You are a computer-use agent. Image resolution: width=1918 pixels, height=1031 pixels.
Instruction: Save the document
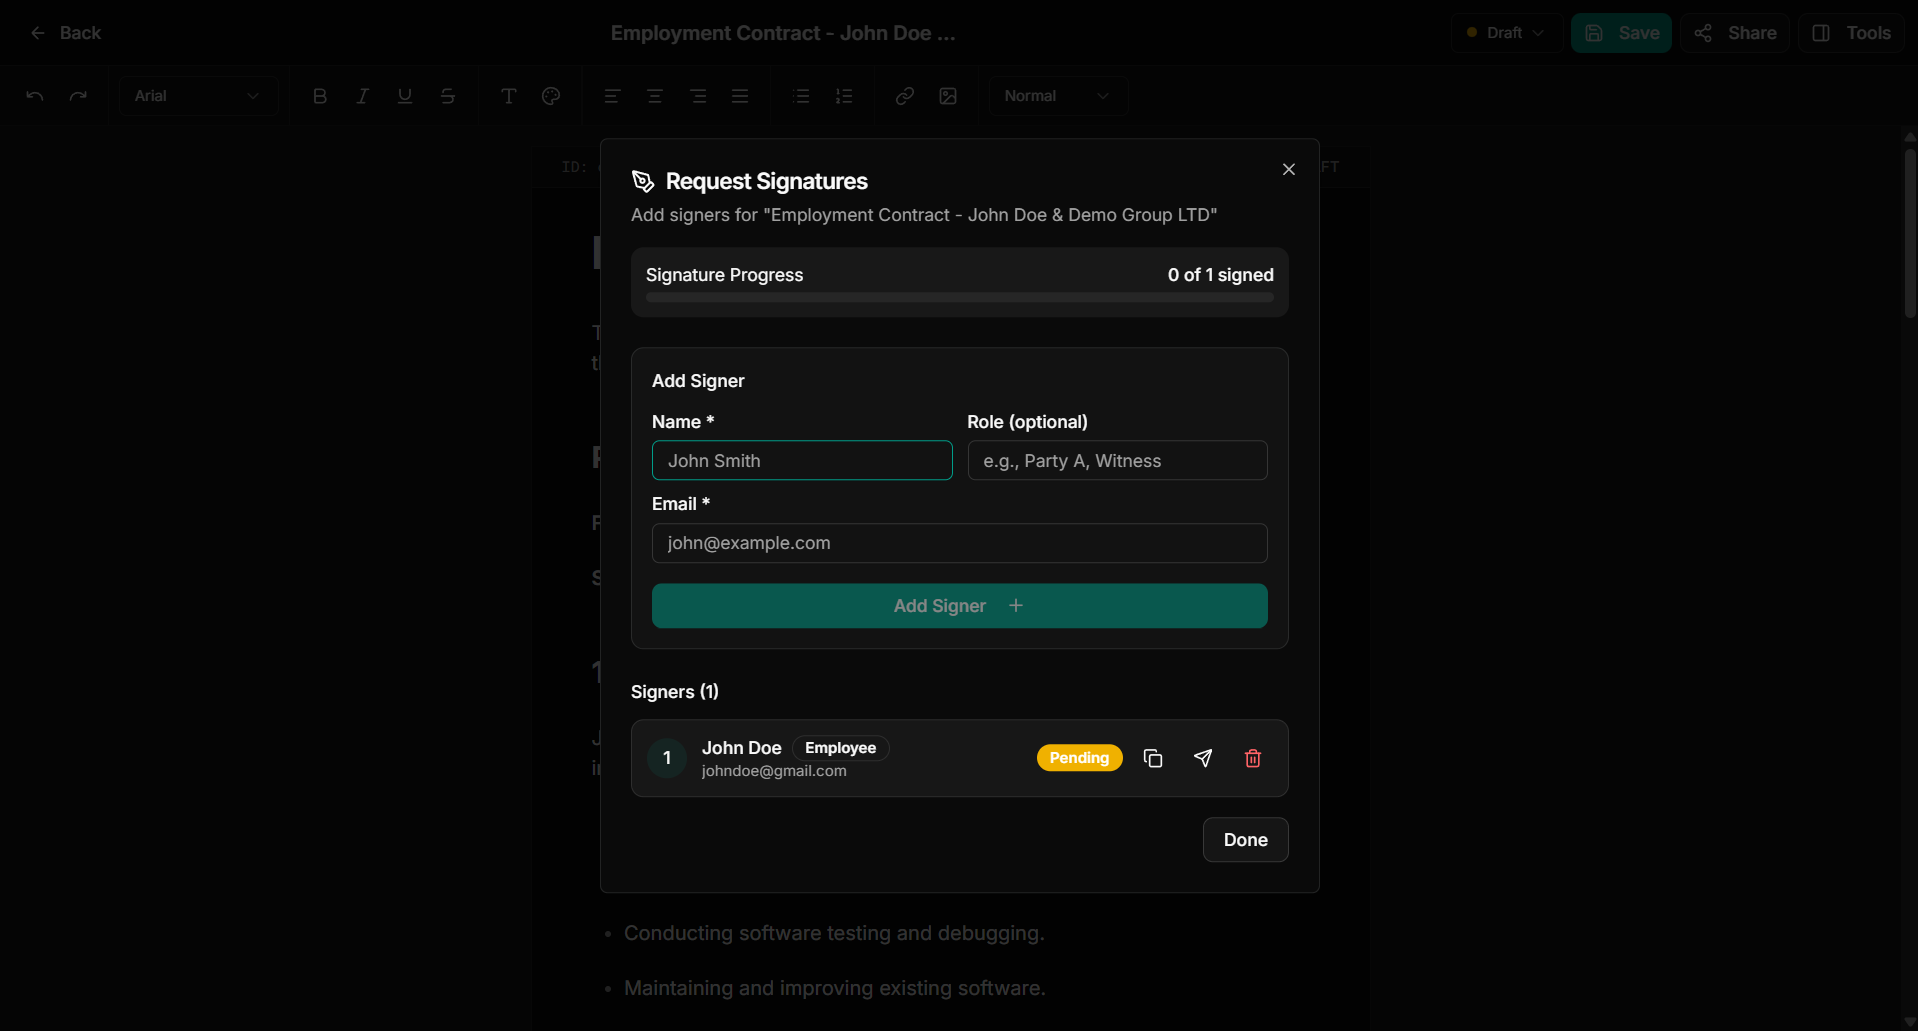point(1621,33)
